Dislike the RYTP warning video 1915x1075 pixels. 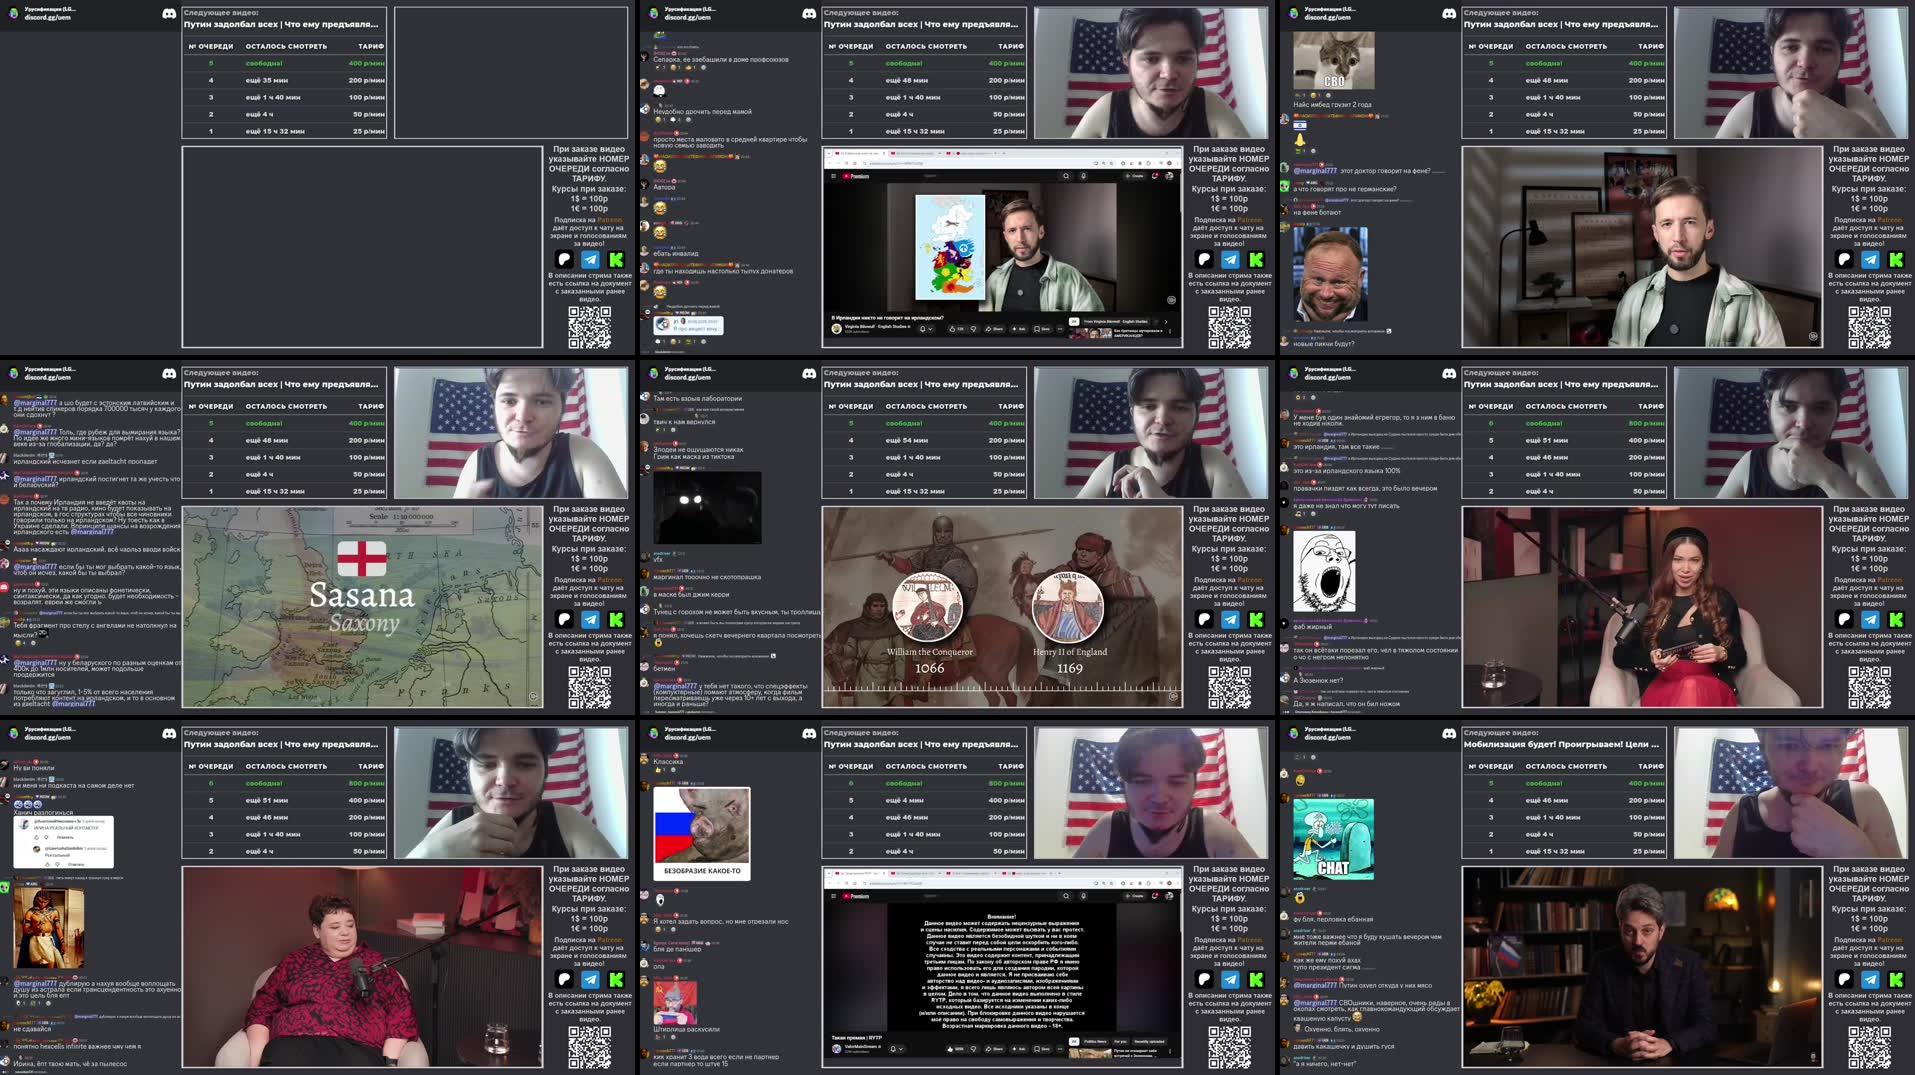click(x=973, y=1049)
